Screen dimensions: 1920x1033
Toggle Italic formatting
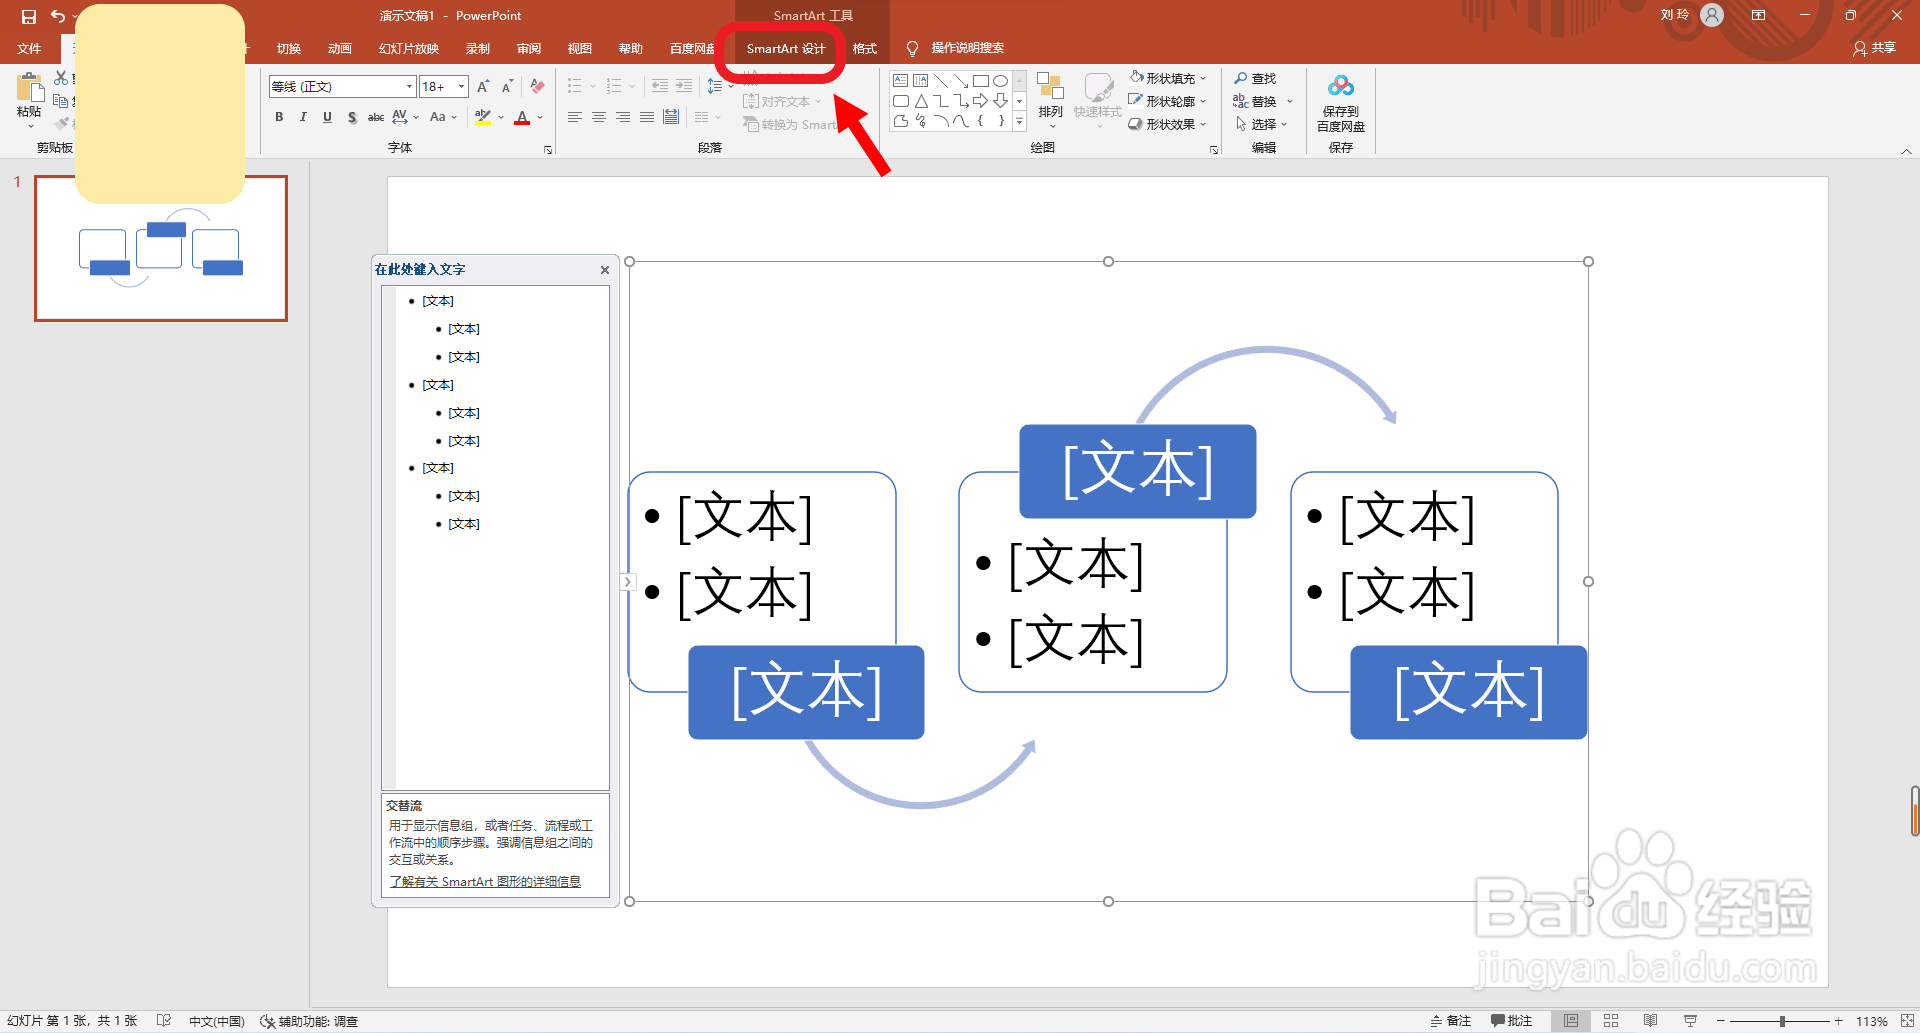tap(303, 117)
